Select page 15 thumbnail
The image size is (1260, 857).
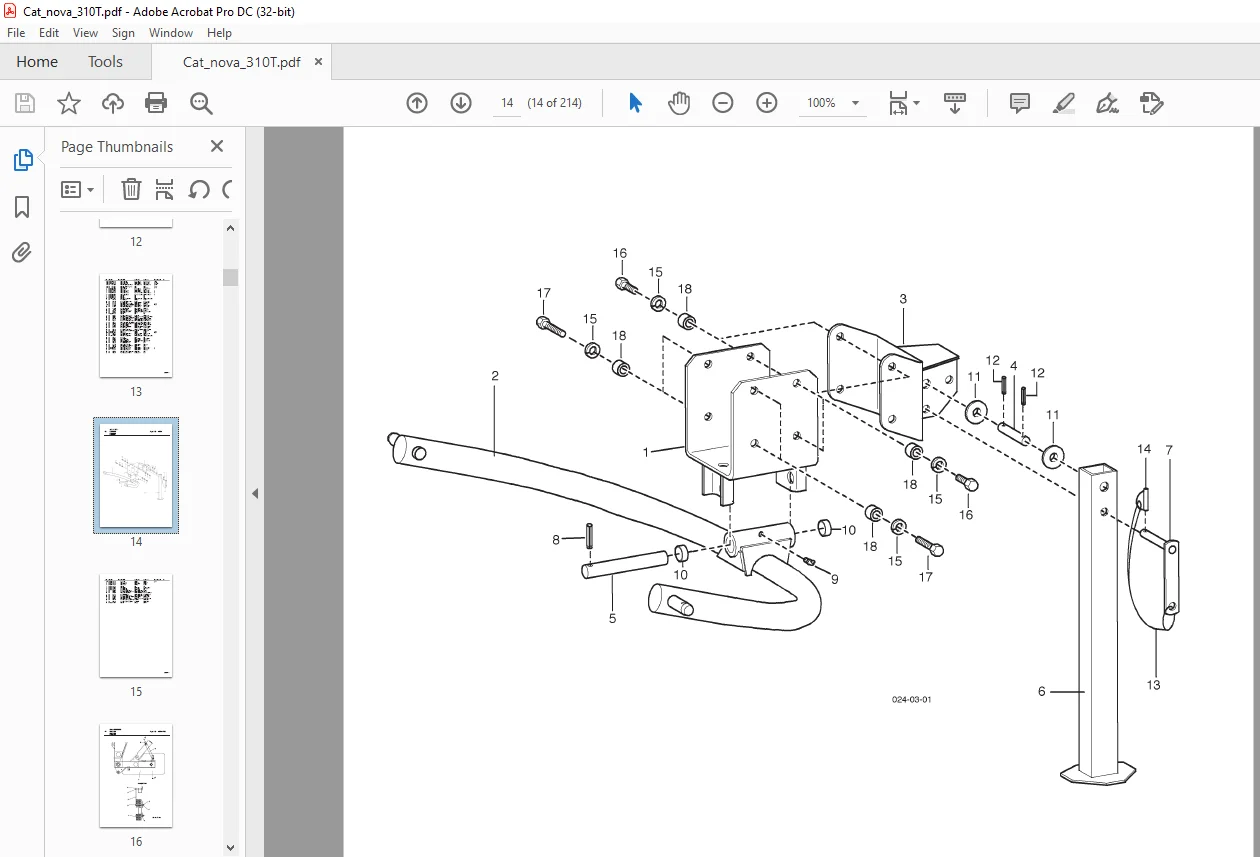[x=136, y=626]
